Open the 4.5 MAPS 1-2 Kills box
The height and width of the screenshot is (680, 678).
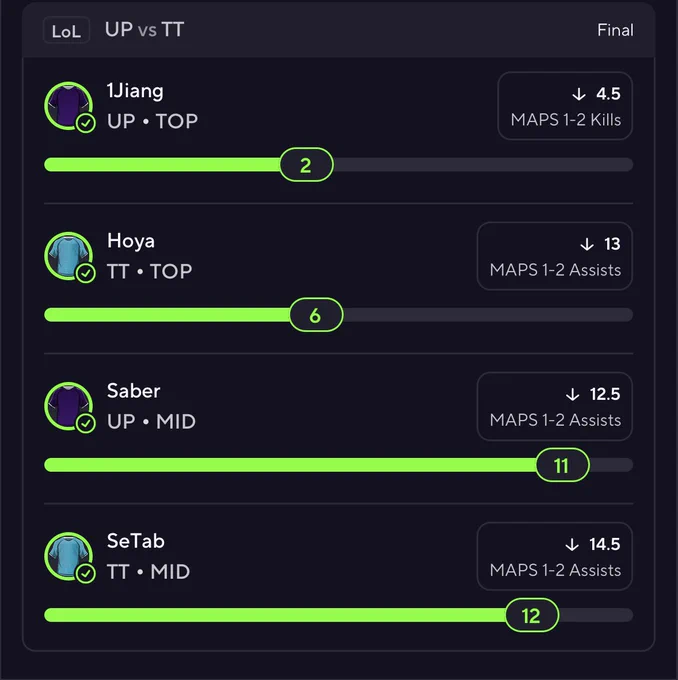point(565,106)
